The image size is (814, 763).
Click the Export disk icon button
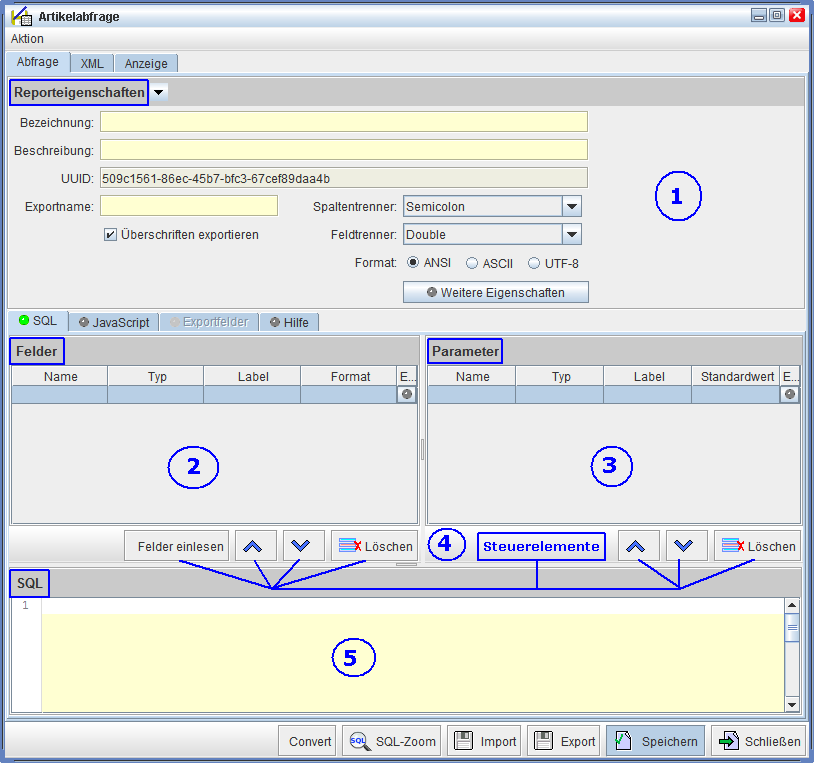pyautogui.click(x=563, y=741)
